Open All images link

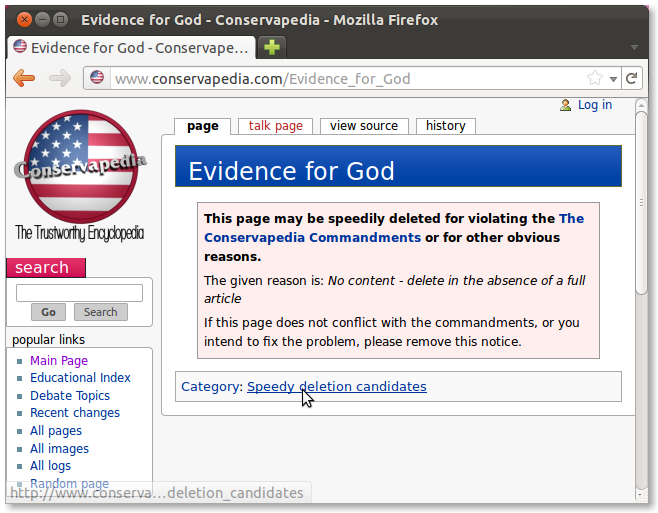tap(59, 448)
